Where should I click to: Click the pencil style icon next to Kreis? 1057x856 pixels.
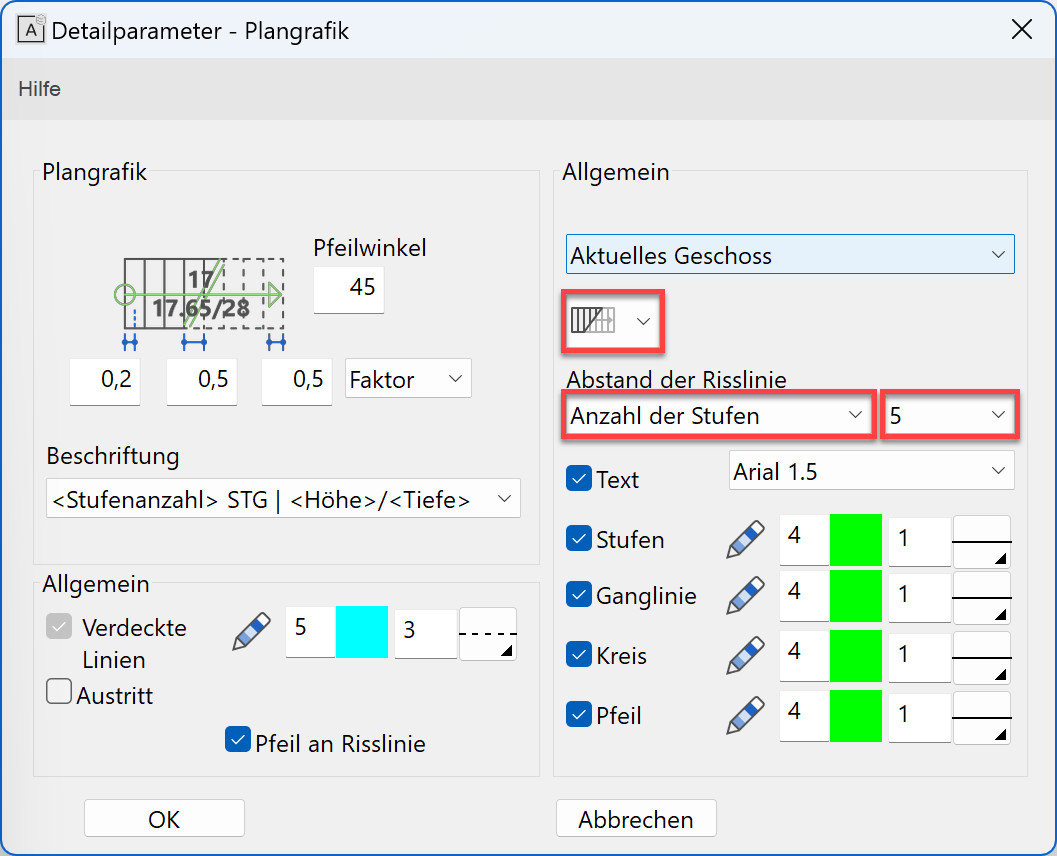pos(744,656)
